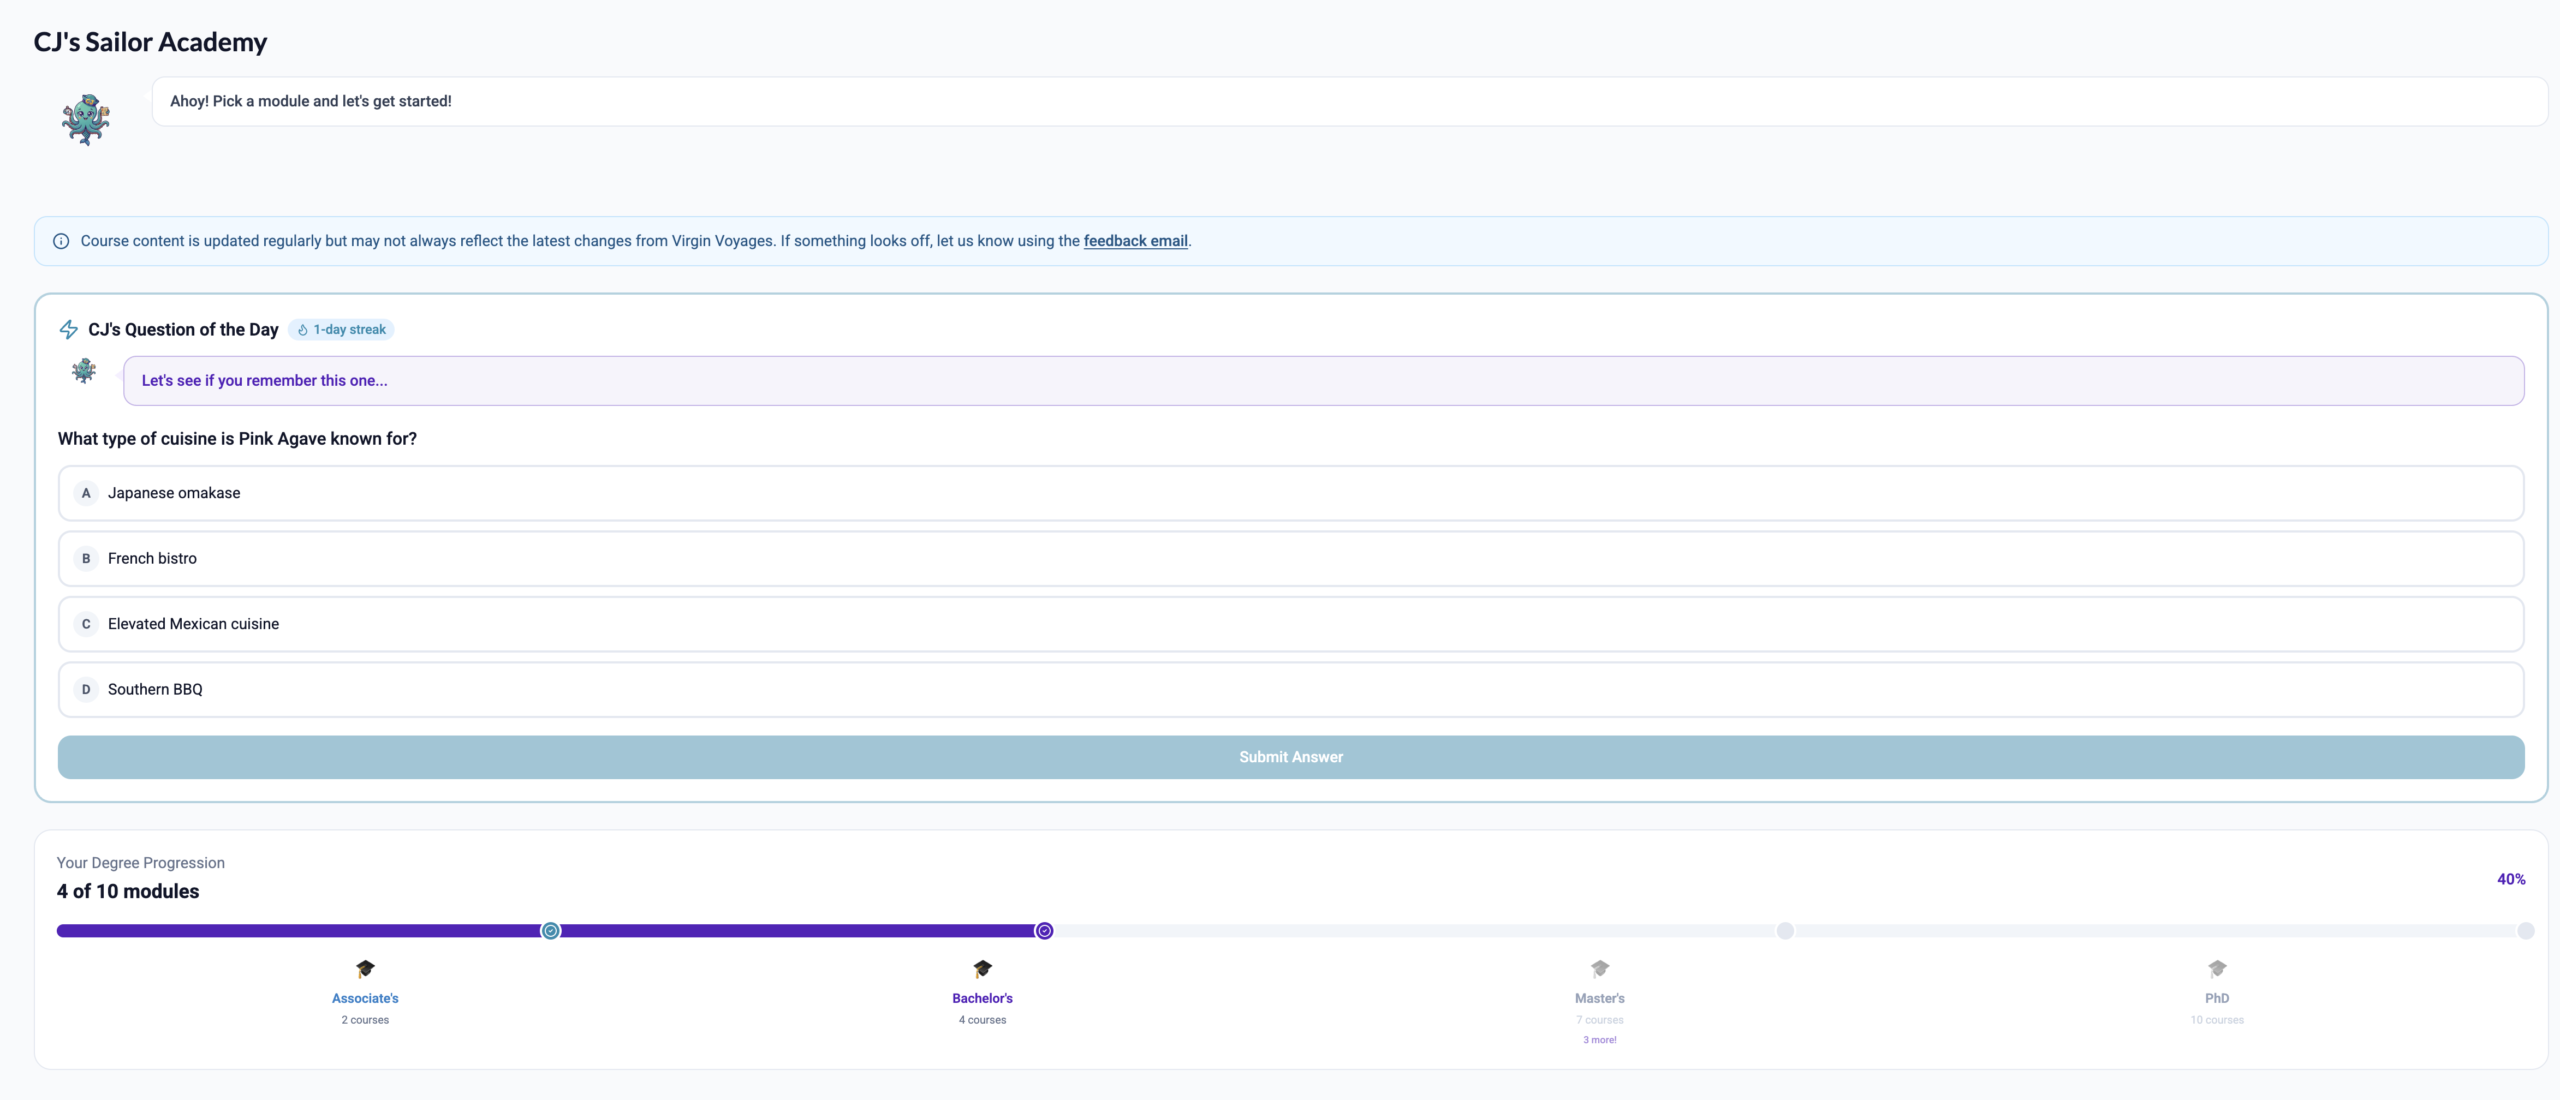Click the flame icon in the streak badge
2560x1100 pixels.
point(303,330)
